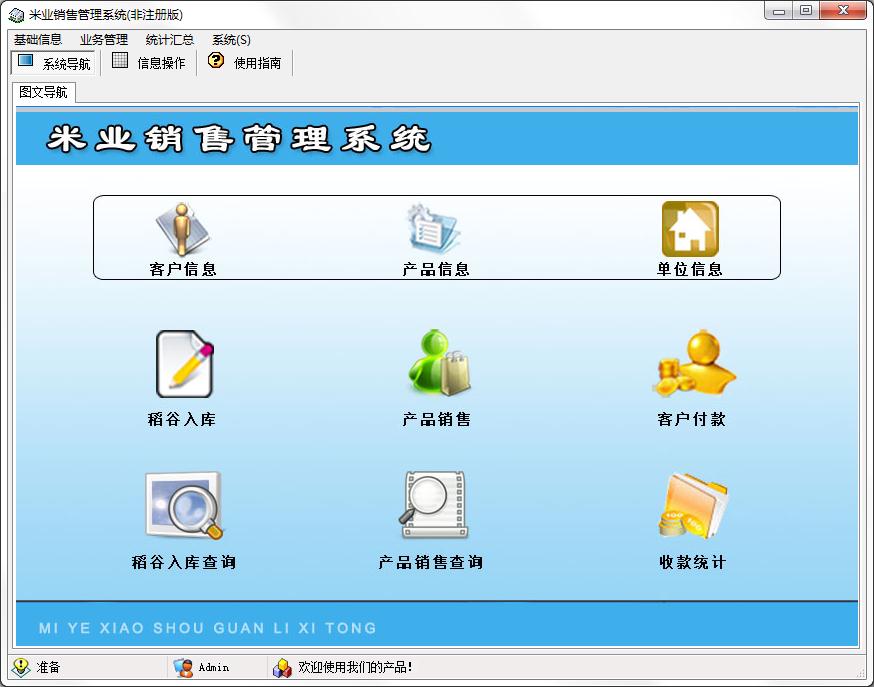The image size is (874, 687).
Task: Open 单位信息 (unit information)
Action: tap(689, 237)
